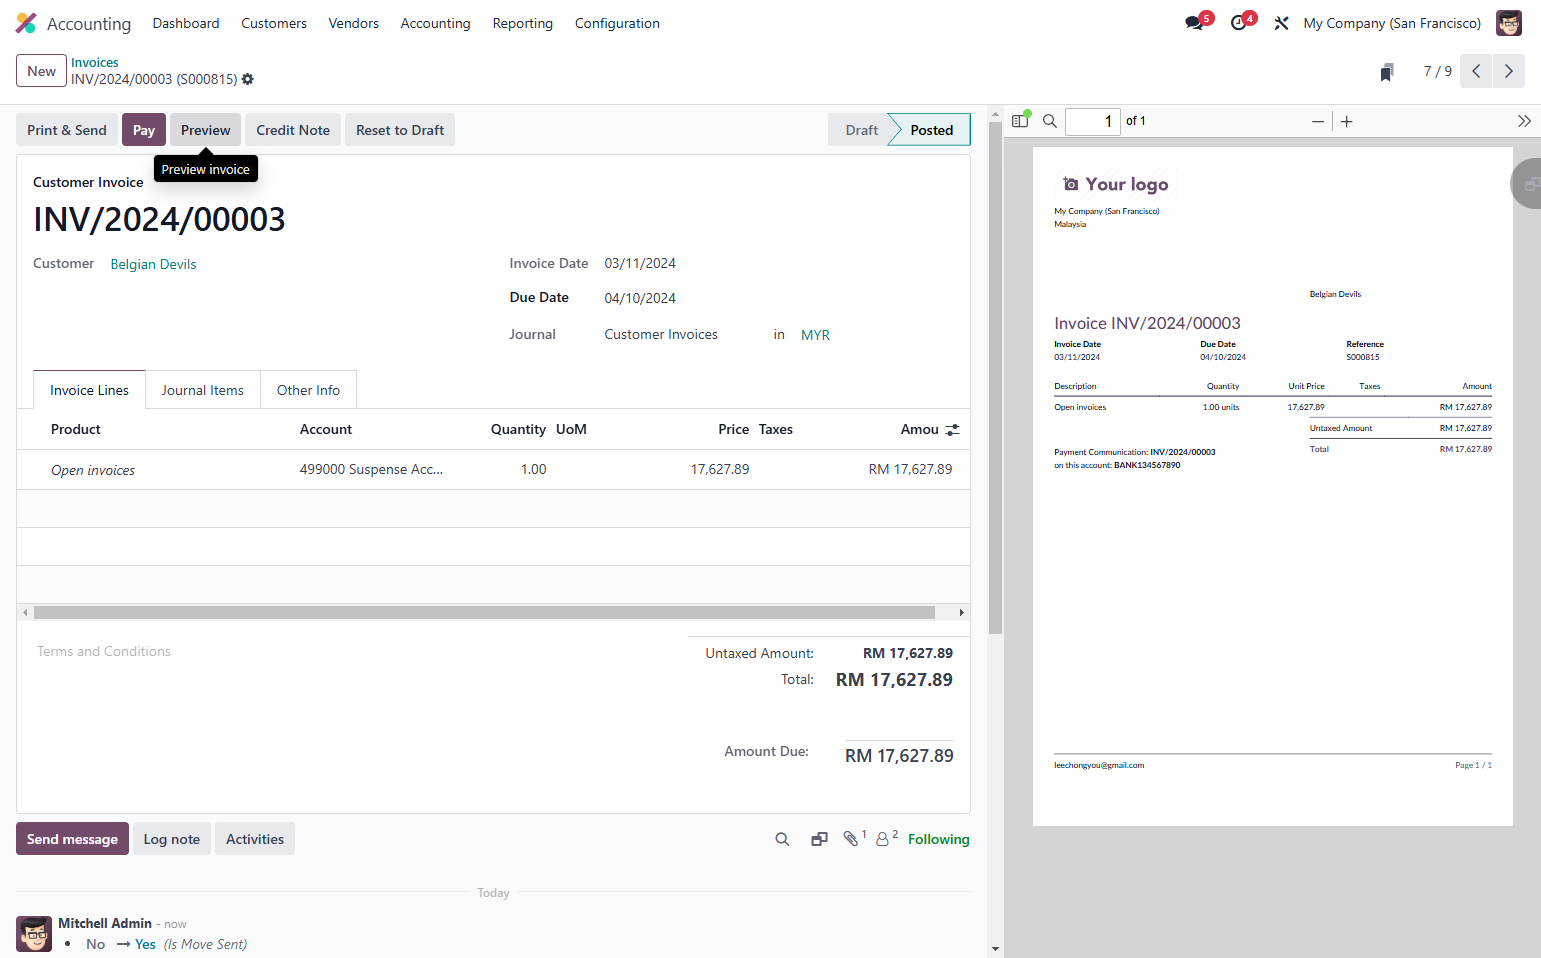
Task: Open the conversations messages icon
Action: (1194, 23)
